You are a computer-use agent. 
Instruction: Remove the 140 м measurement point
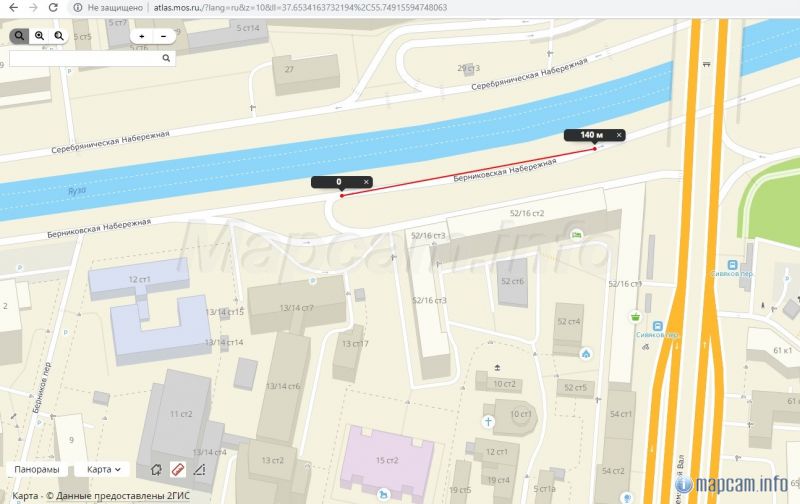pyautogui.click(x=619, y=135)
